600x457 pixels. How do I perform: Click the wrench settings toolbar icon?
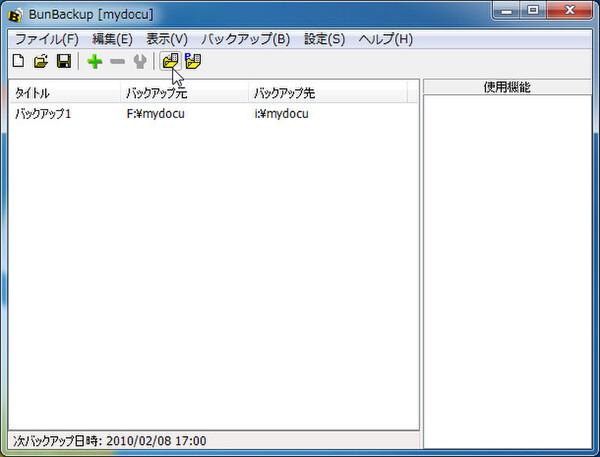pyautogui.click(x=140, y=62)
